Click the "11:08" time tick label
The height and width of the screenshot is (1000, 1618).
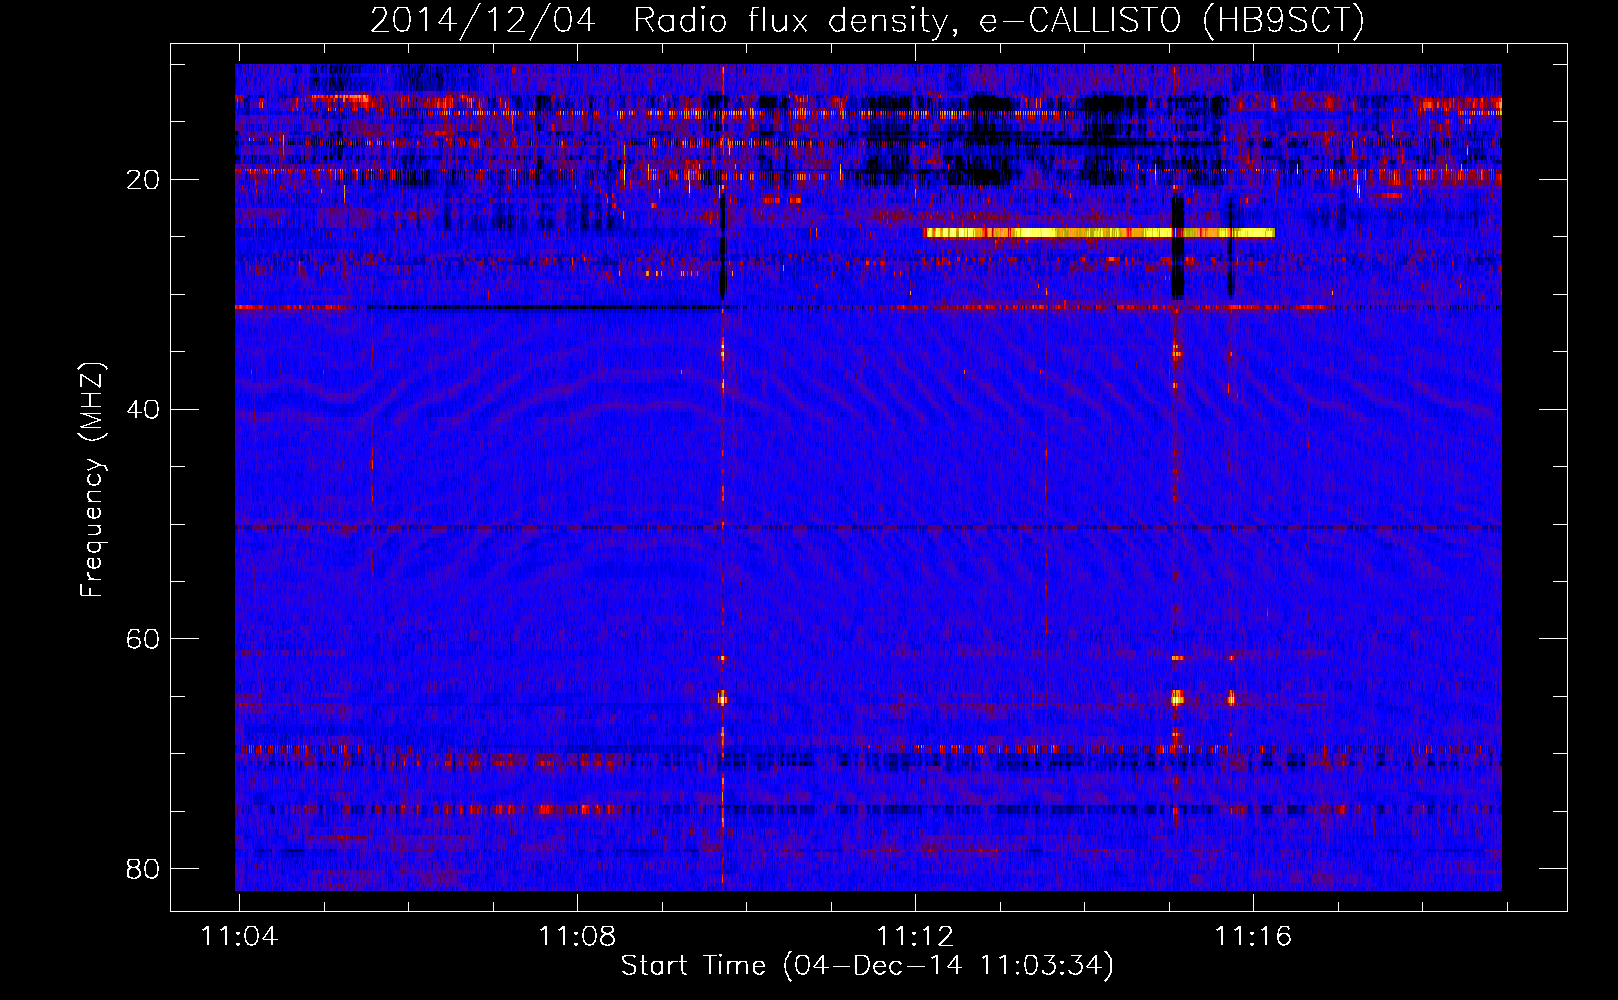click(577, 937)
